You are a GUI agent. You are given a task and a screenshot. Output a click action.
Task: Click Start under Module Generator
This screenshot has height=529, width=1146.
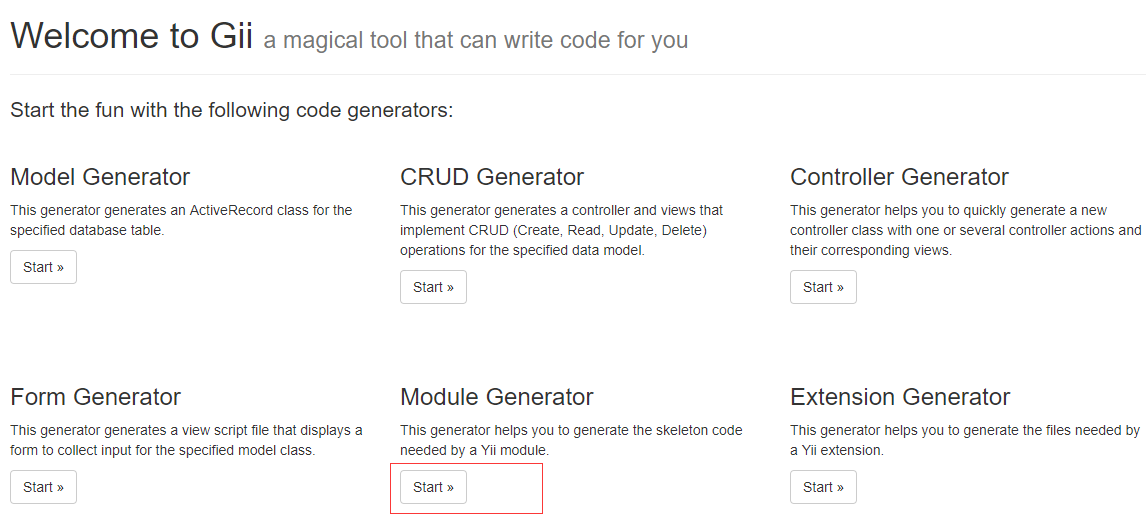(433, 487)
